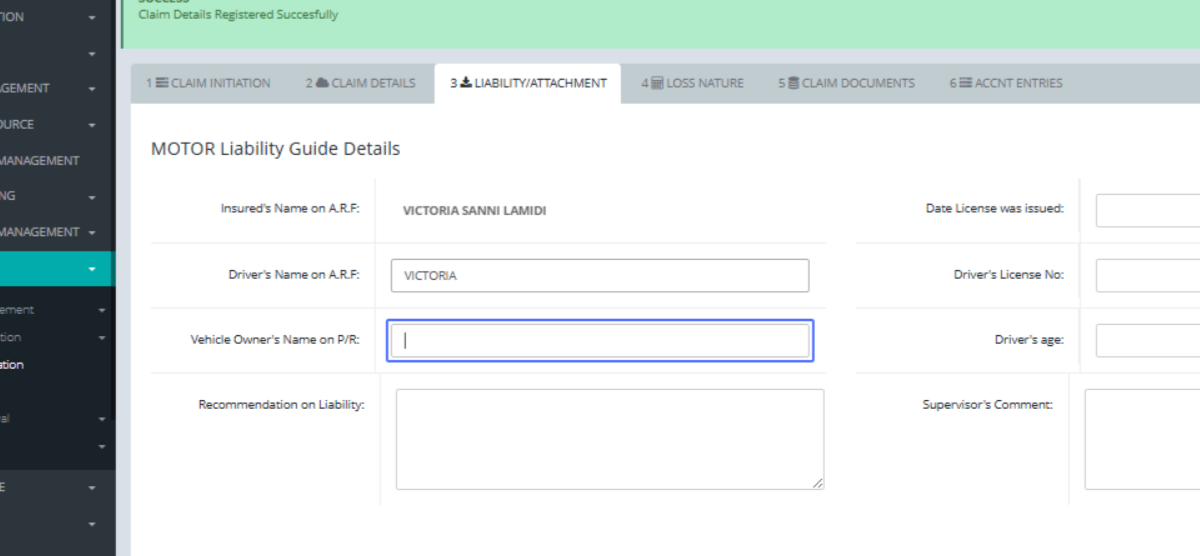Click the calculator icon on Loss Nature tab

[x=657, y=84]
